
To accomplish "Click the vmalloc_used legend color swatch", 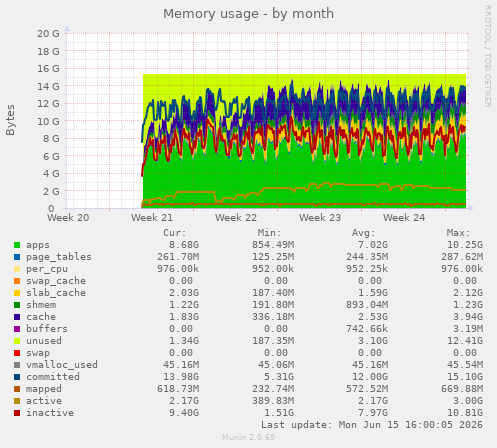I will click(17, 365).
